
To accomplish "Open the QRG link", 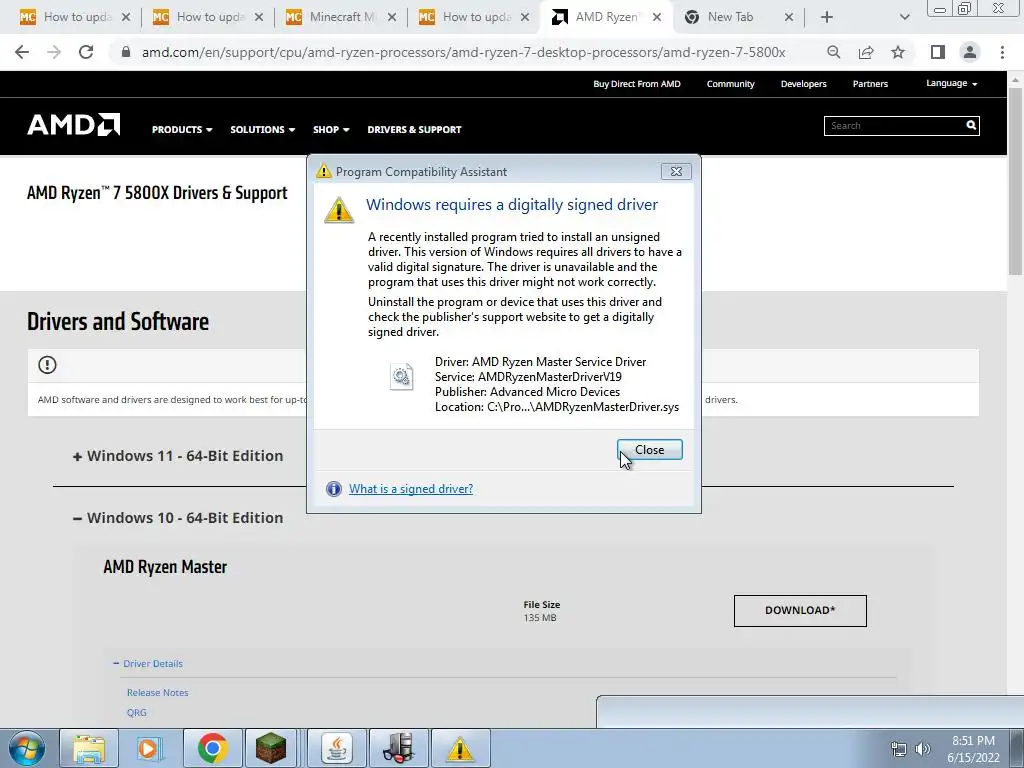I will pyautogui.click(x=136, y=712).
